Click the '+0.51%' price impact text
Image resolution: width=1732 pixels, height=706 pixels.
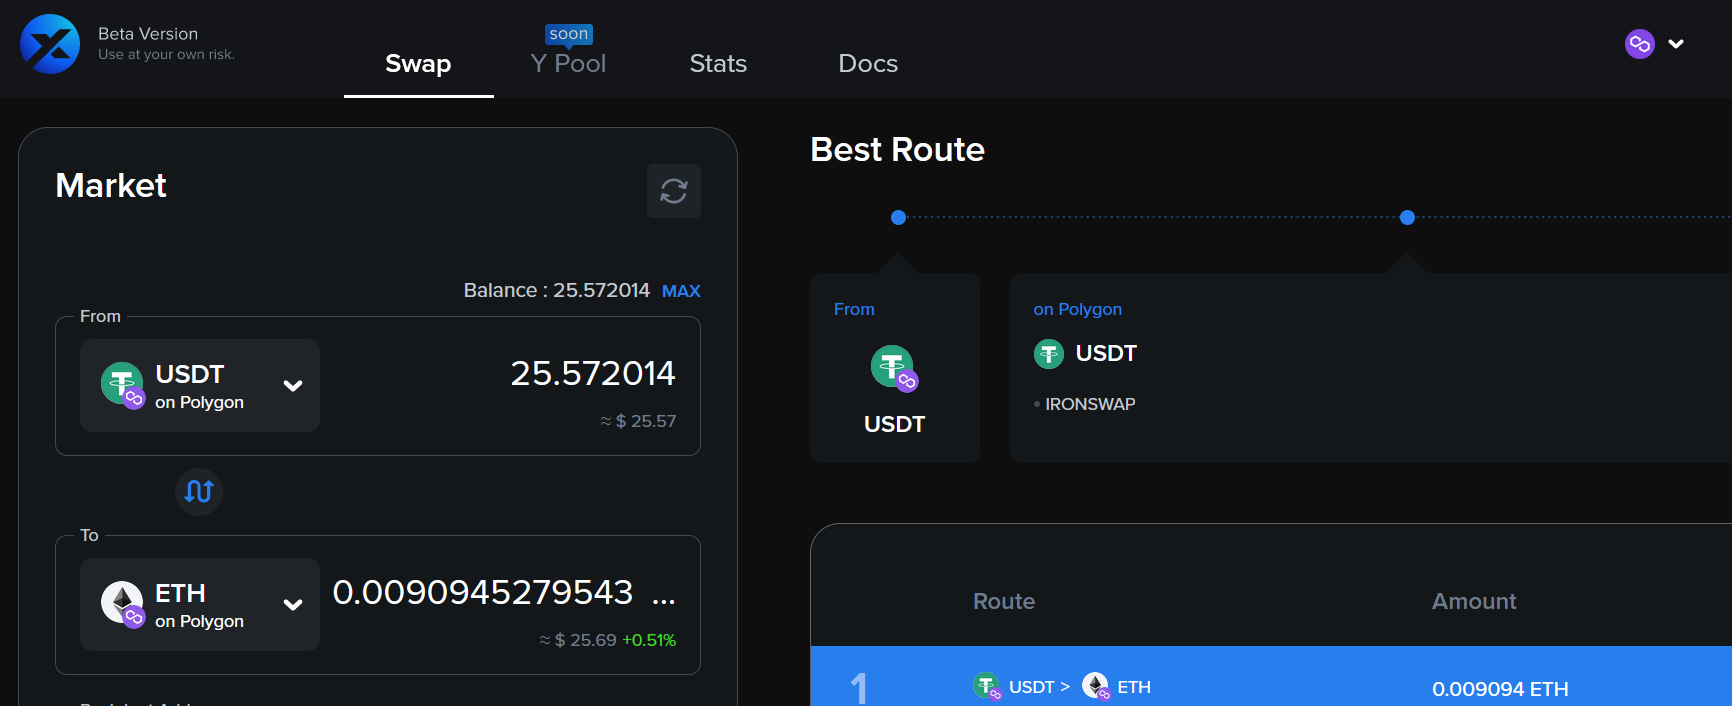(649, 640)
